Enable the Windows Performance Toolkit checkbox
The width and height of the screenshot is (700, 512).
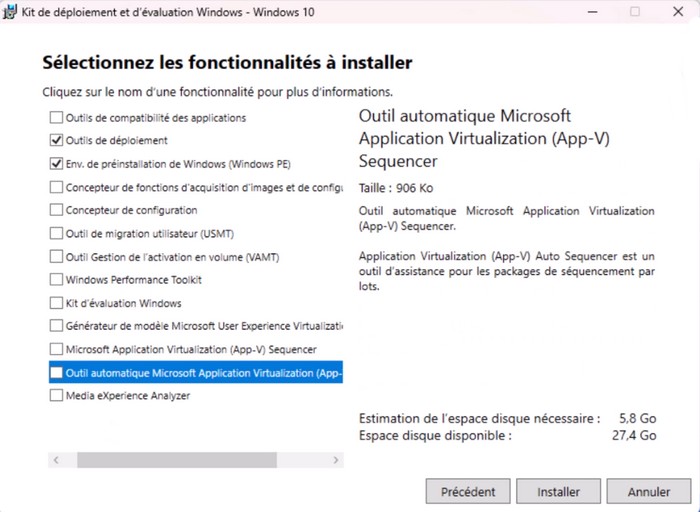pyautogui.click(x=56, y=280)
